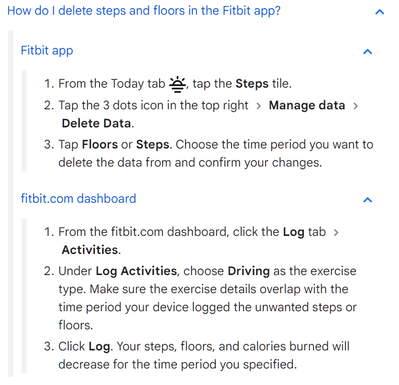Click the bold 'Floors' word
The height and width of the screenshot is (385, 399).
[x=100, y=145]
